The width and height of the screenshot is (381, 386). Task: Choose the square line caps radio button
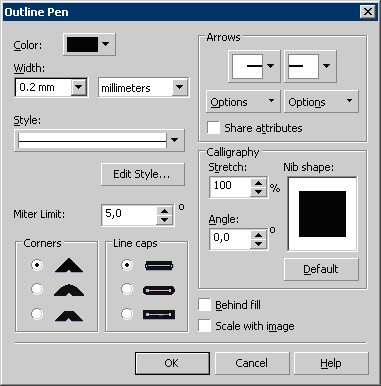coord(127,314)
